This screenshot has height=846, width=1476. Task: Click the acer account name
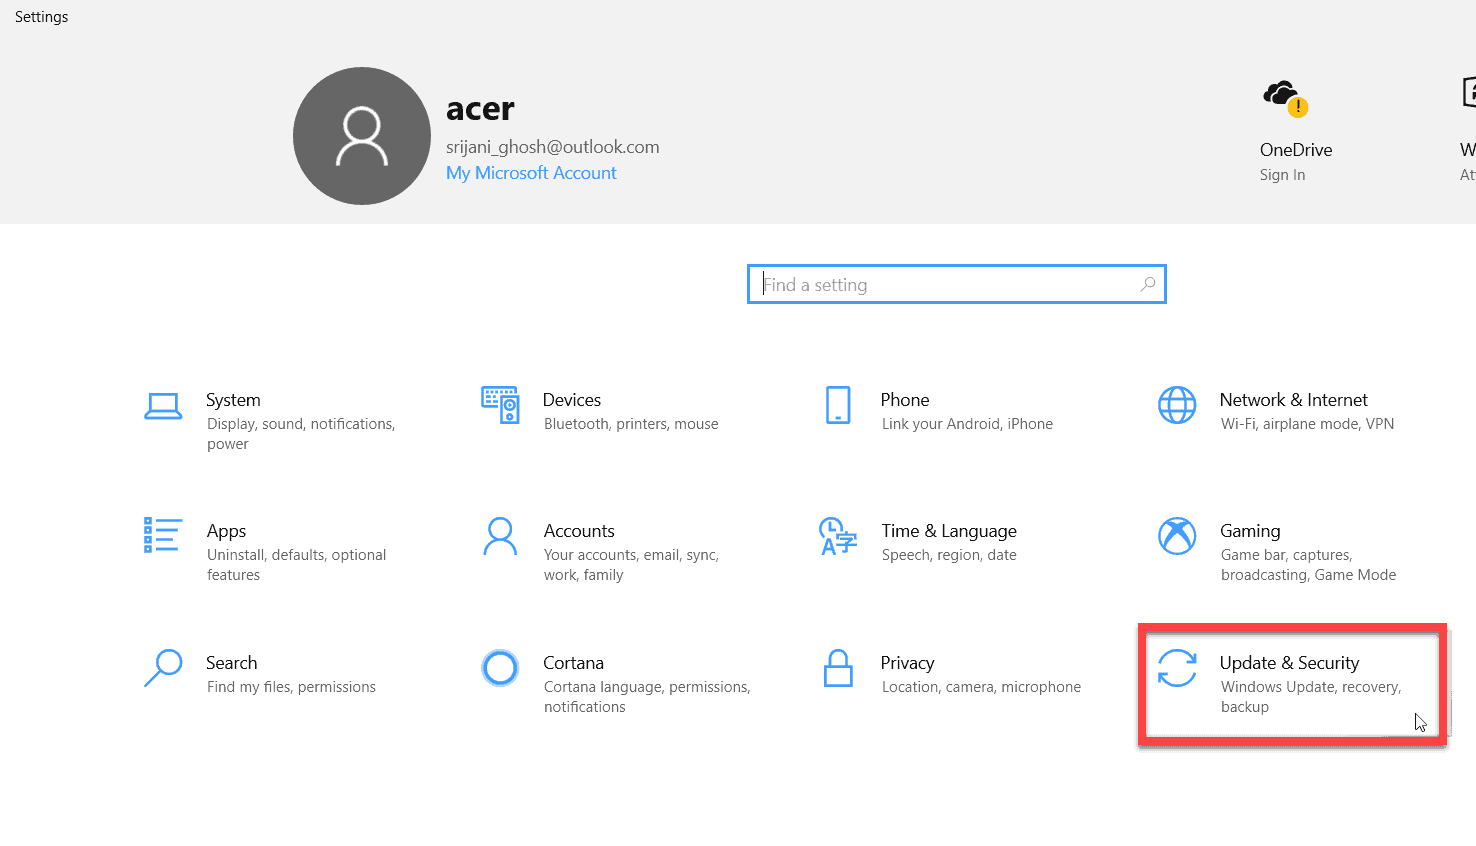click(x=480, y=108)
